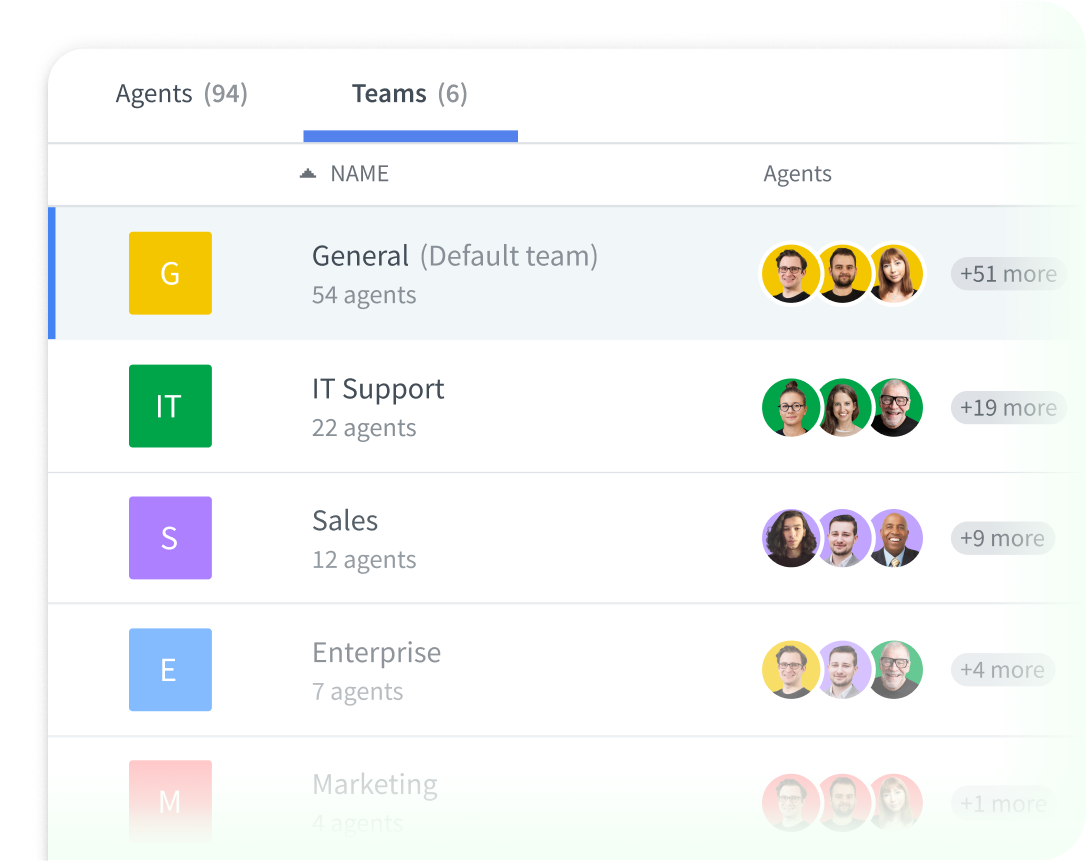1086x861 pixels.
Task: Click the +51 more agents link
Action: 1008,273
